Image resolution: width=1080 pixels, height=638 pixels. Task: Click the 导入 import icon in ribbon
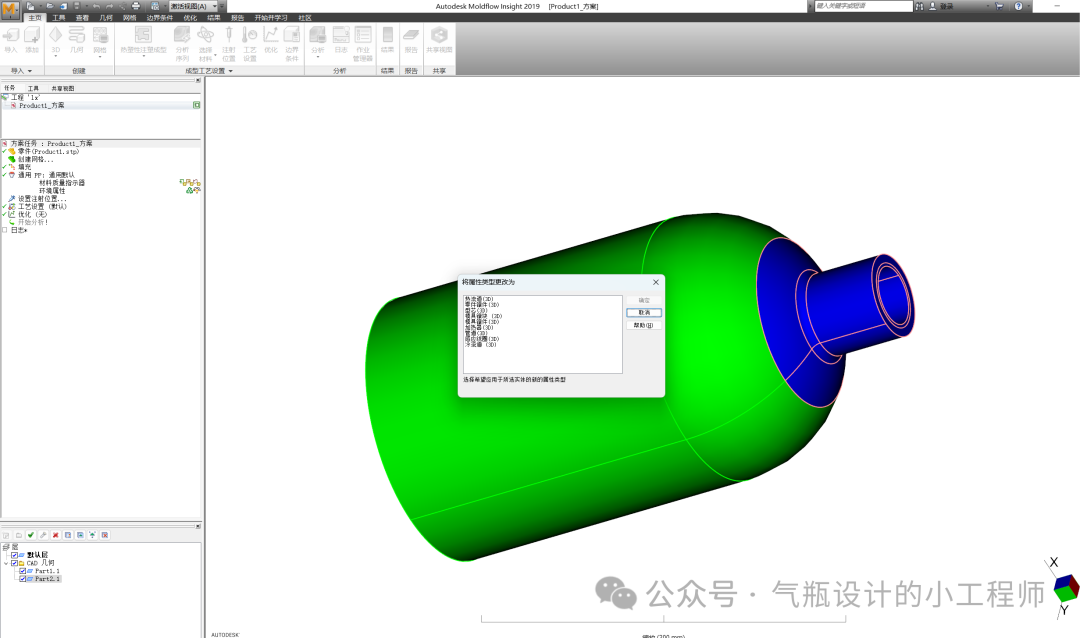[x=11, y=35]
